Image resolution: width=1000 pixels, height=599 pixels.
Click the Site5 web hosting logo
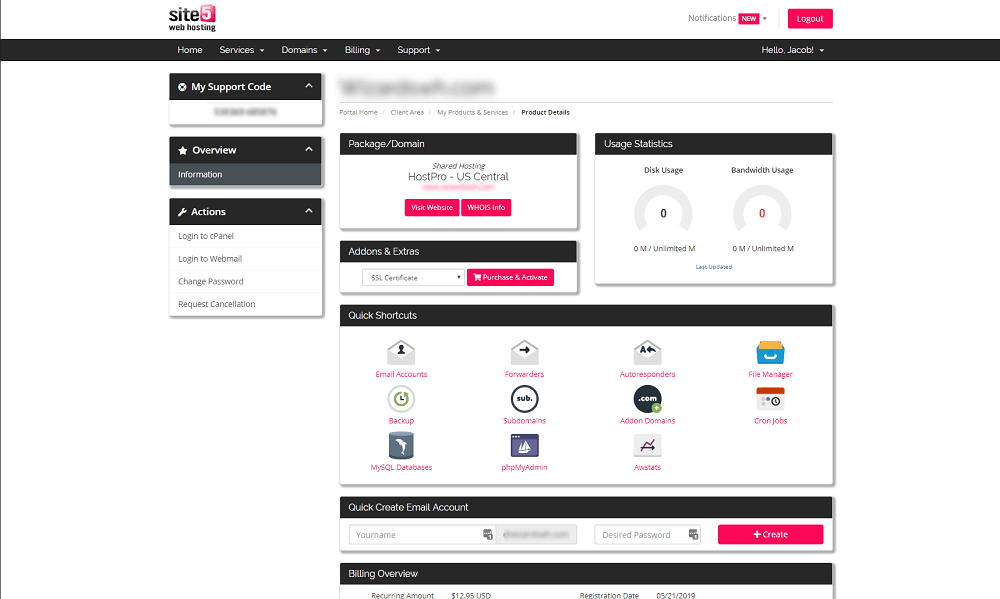tap(192, 18)
